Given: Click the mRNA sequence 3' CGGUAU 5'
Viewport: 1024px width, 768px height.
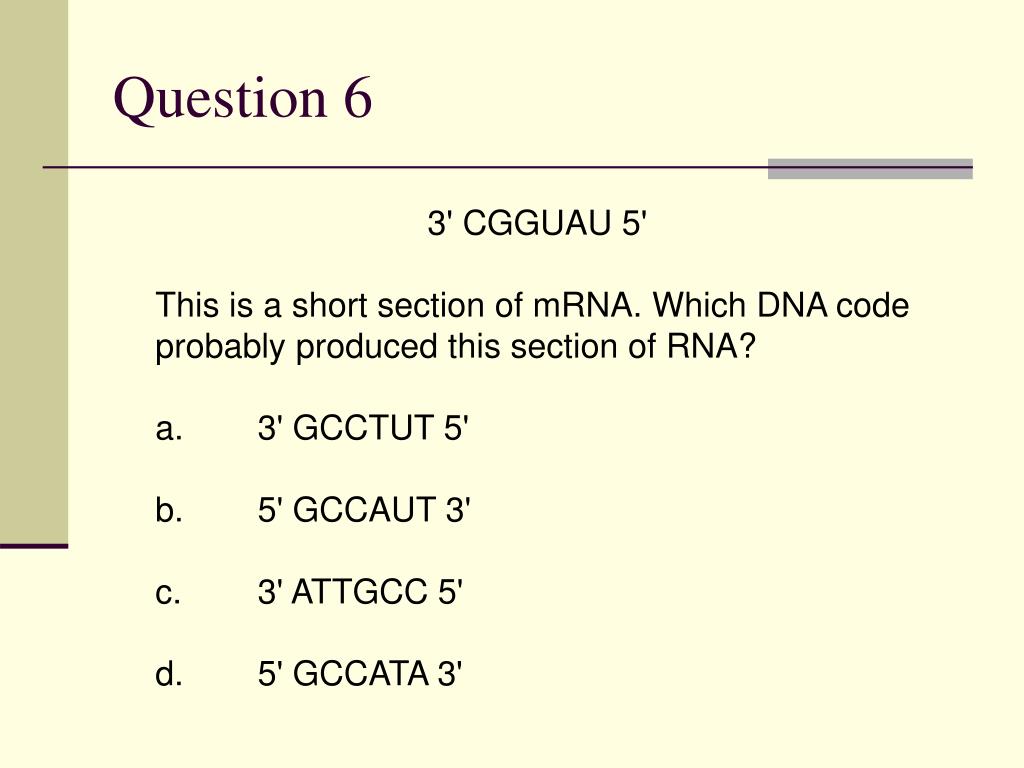Looking at the screenshot, I should 537,223.
